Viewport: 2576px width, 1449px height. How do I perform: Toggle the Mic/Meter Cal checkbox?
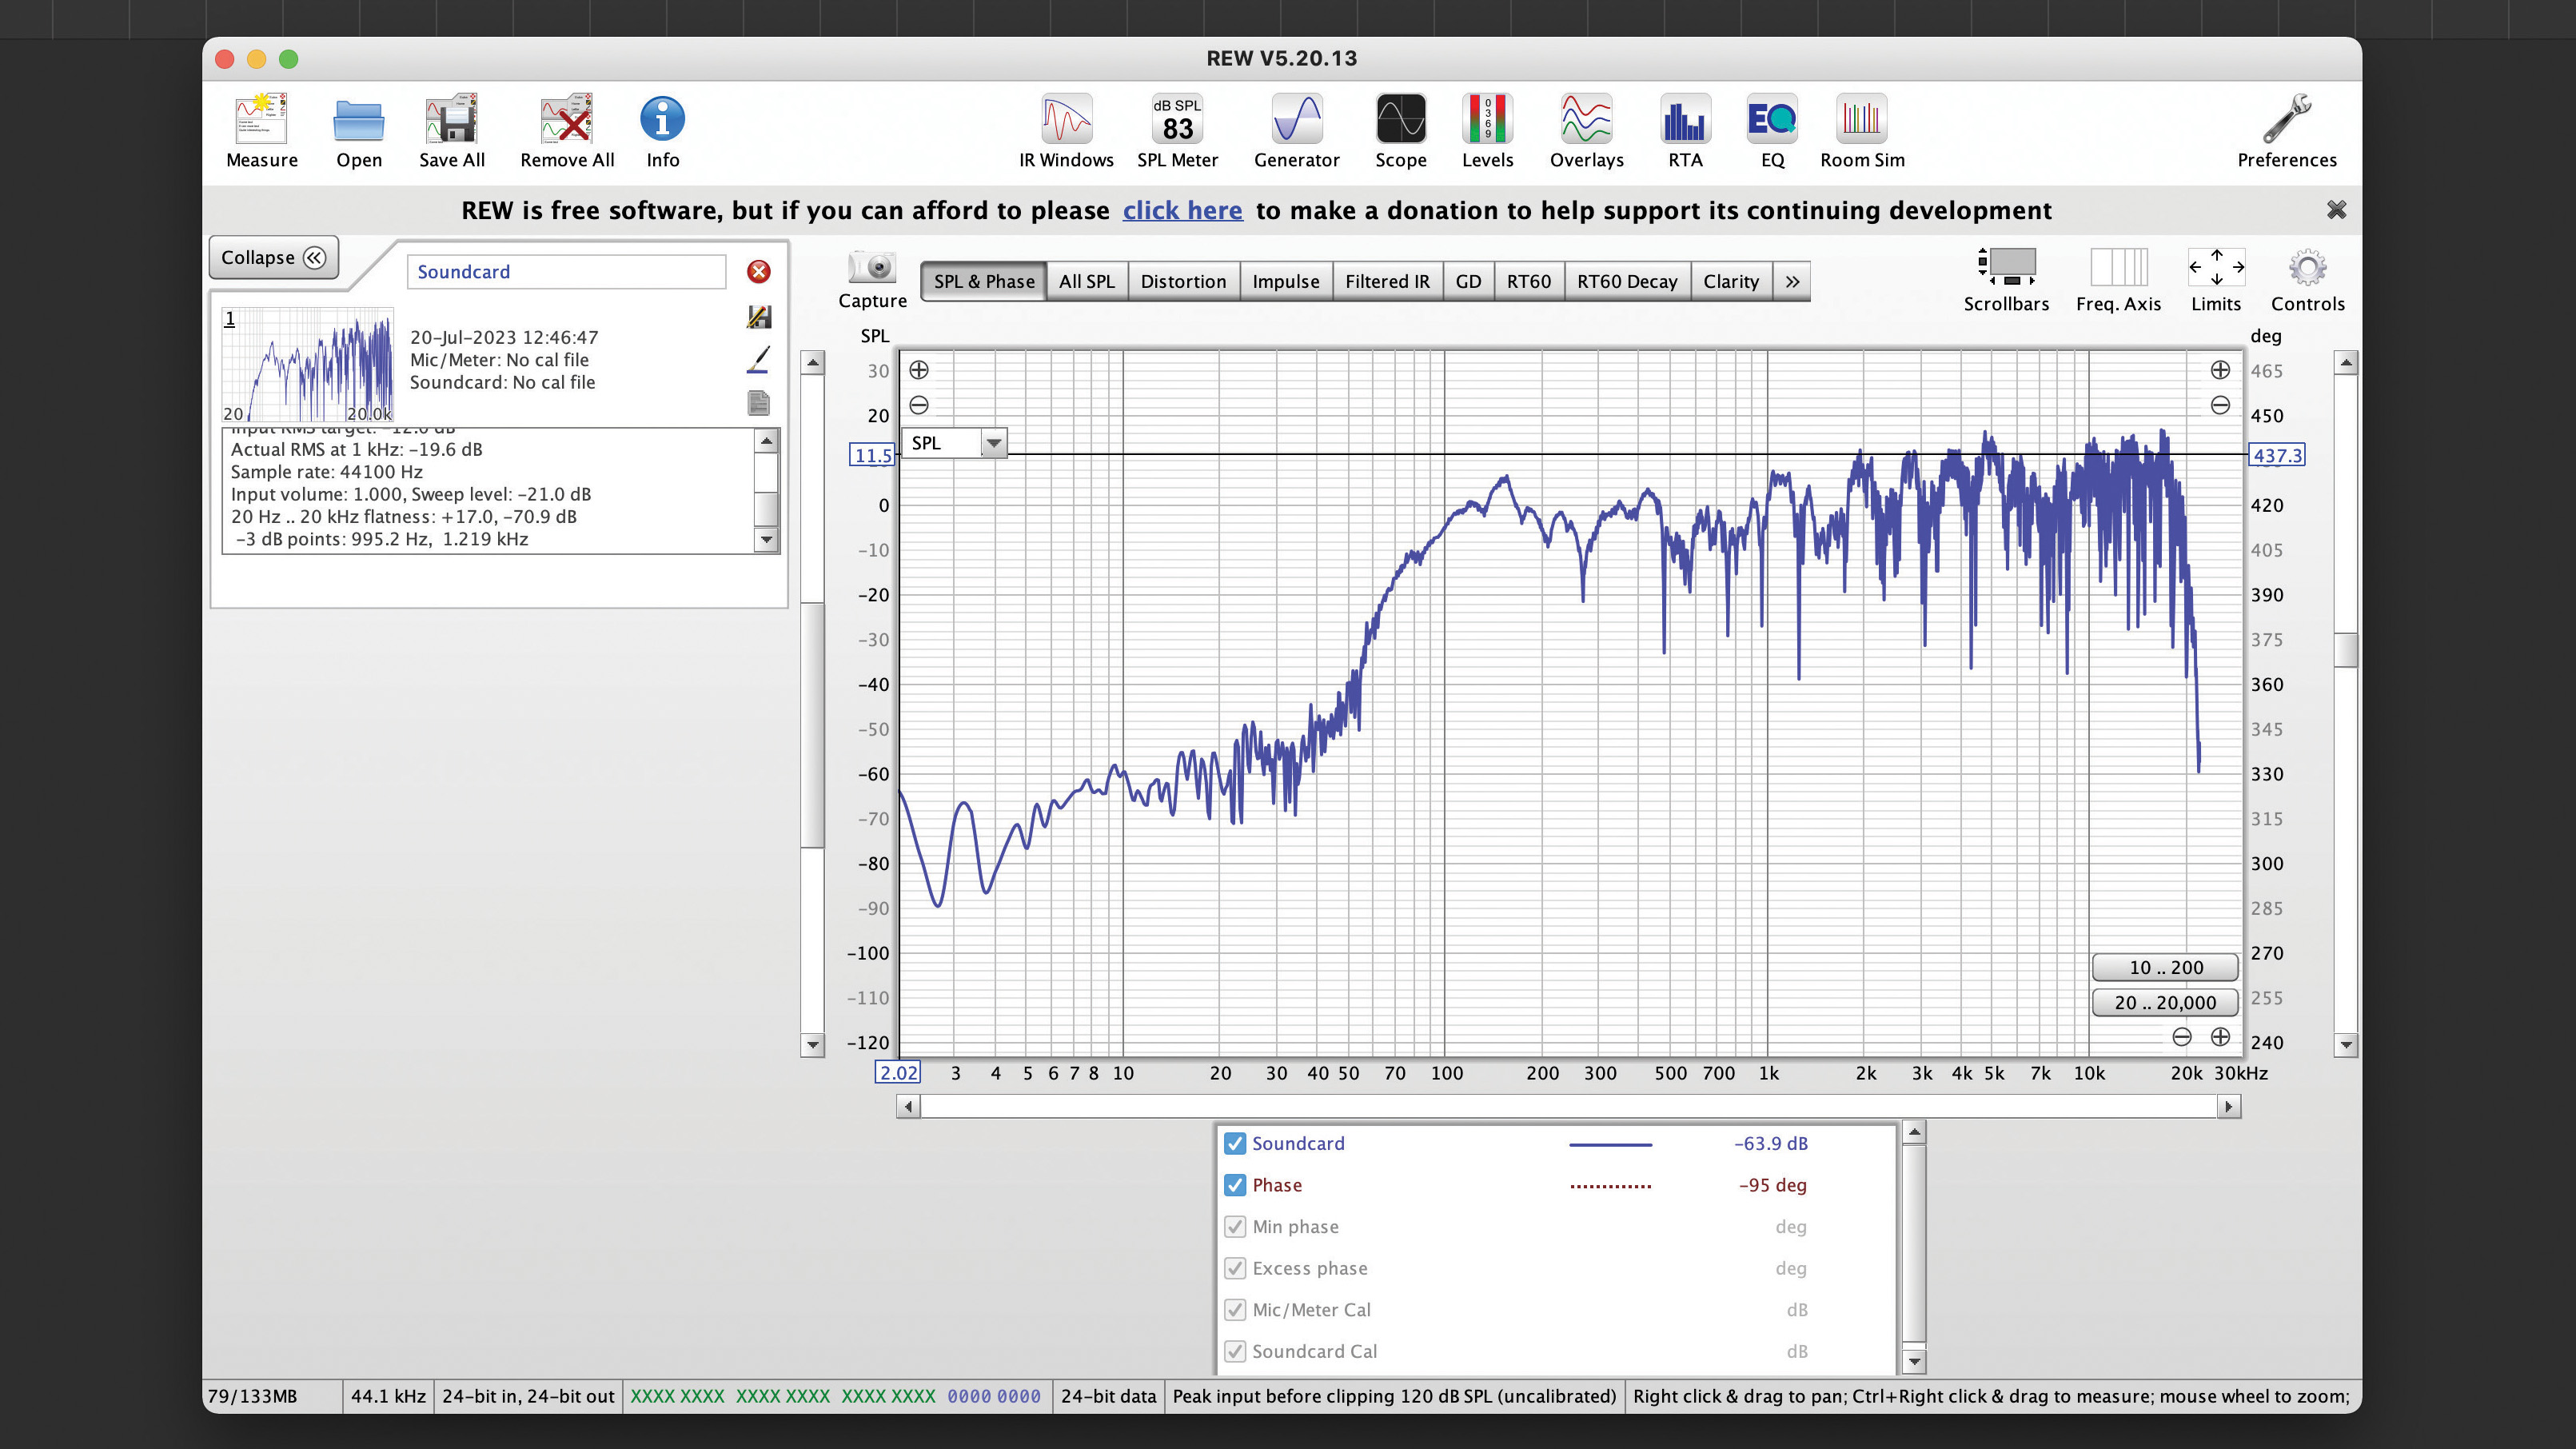click(1235, 1310)
